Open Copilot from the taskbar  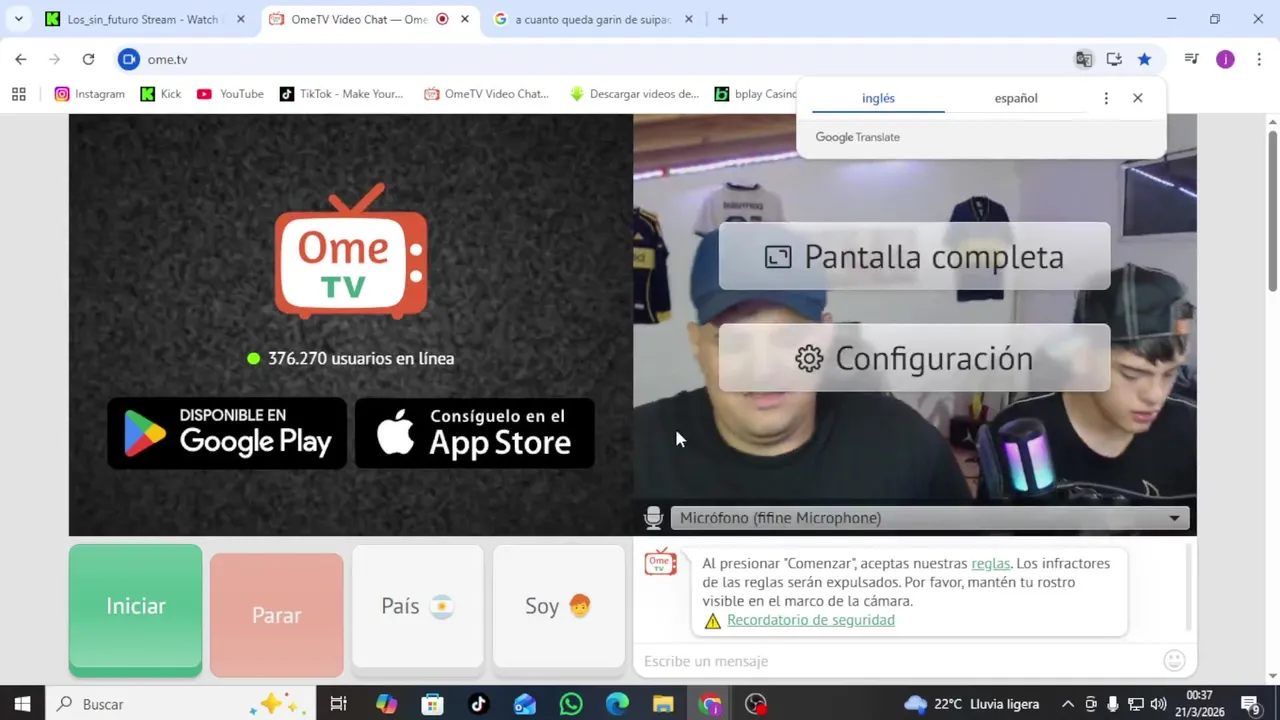[386, 704]
